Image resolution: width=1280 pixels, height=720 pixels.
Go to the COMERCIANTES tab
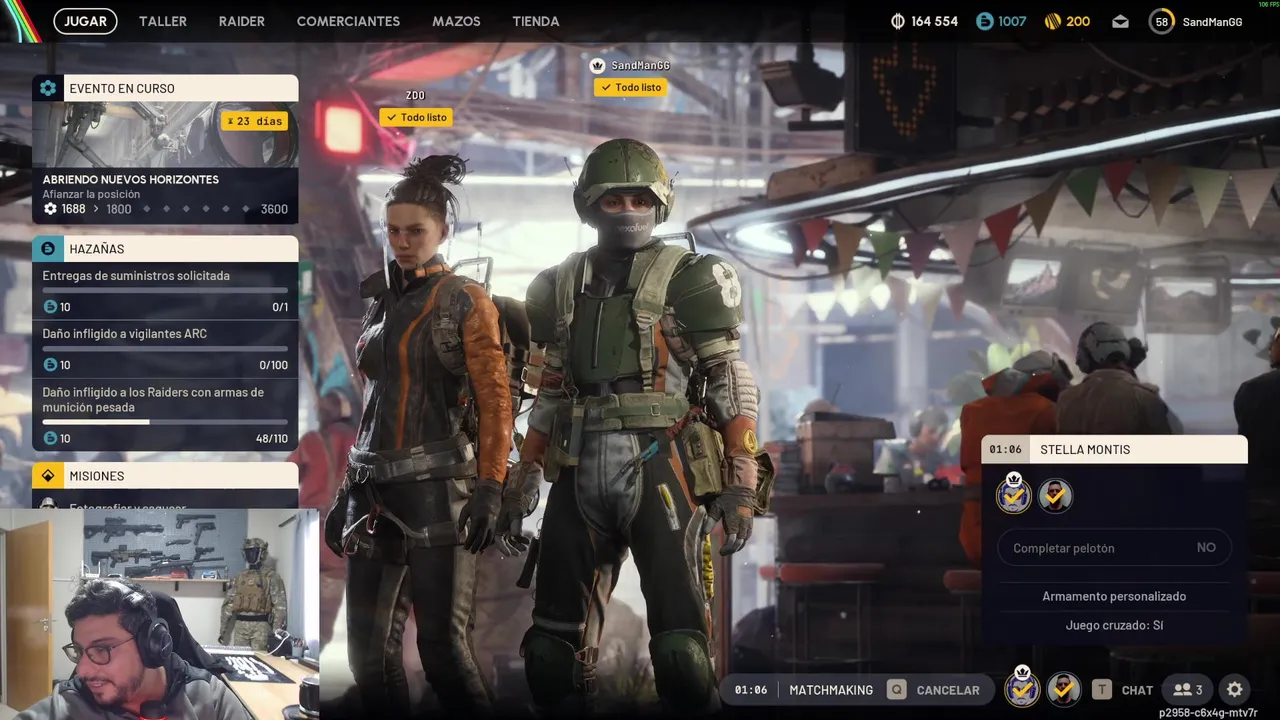point(348,21)
